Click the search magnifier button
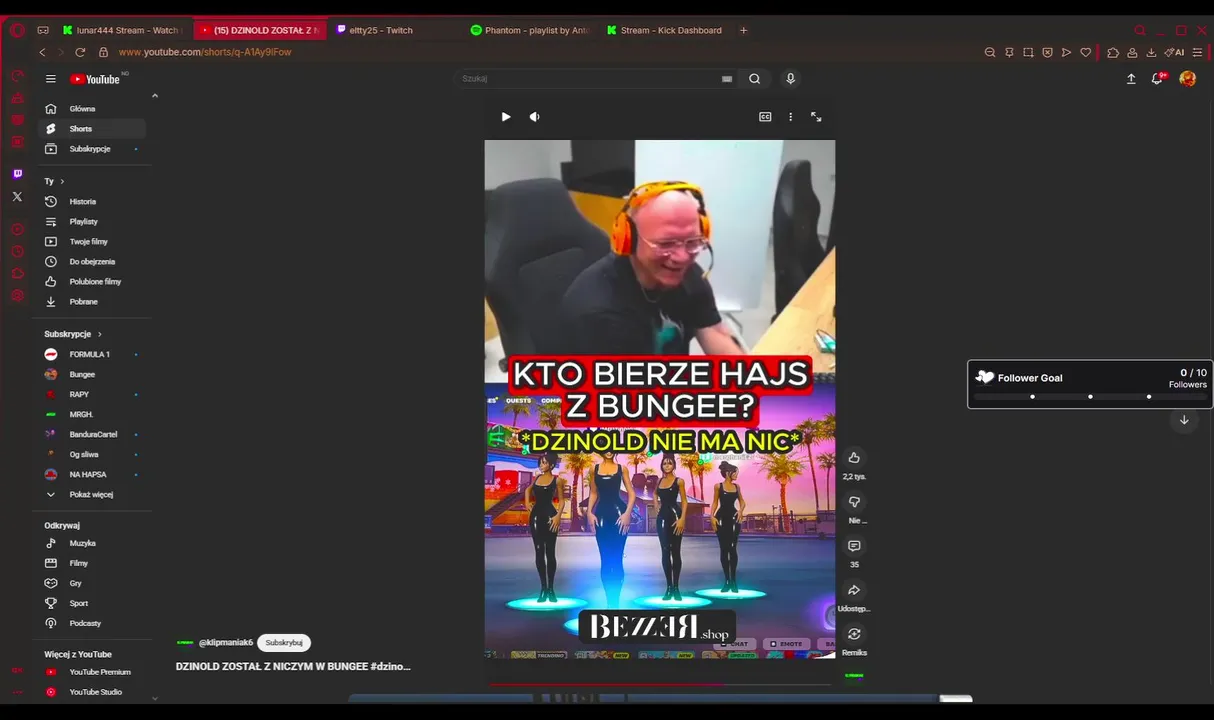This screenshot has width=1214, height=720. pyautogui.click(x=755, y=79)
